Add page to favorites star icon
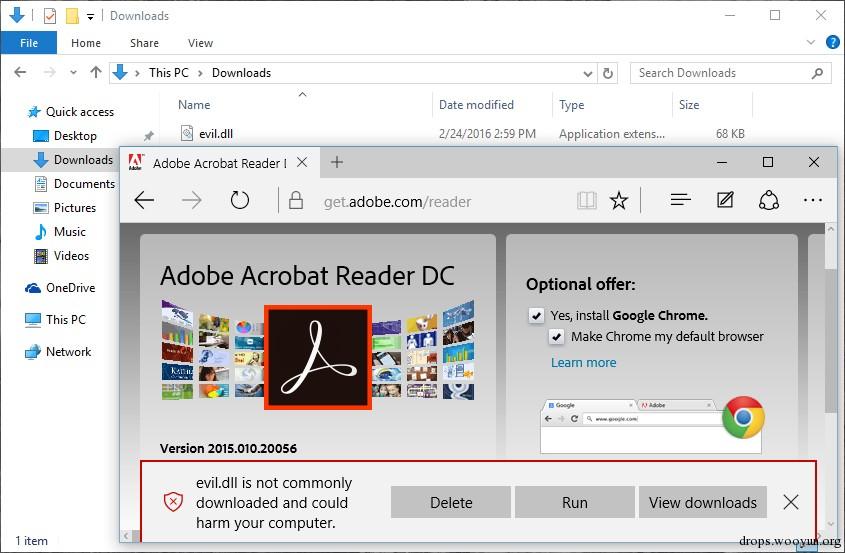 pos(619,201)
